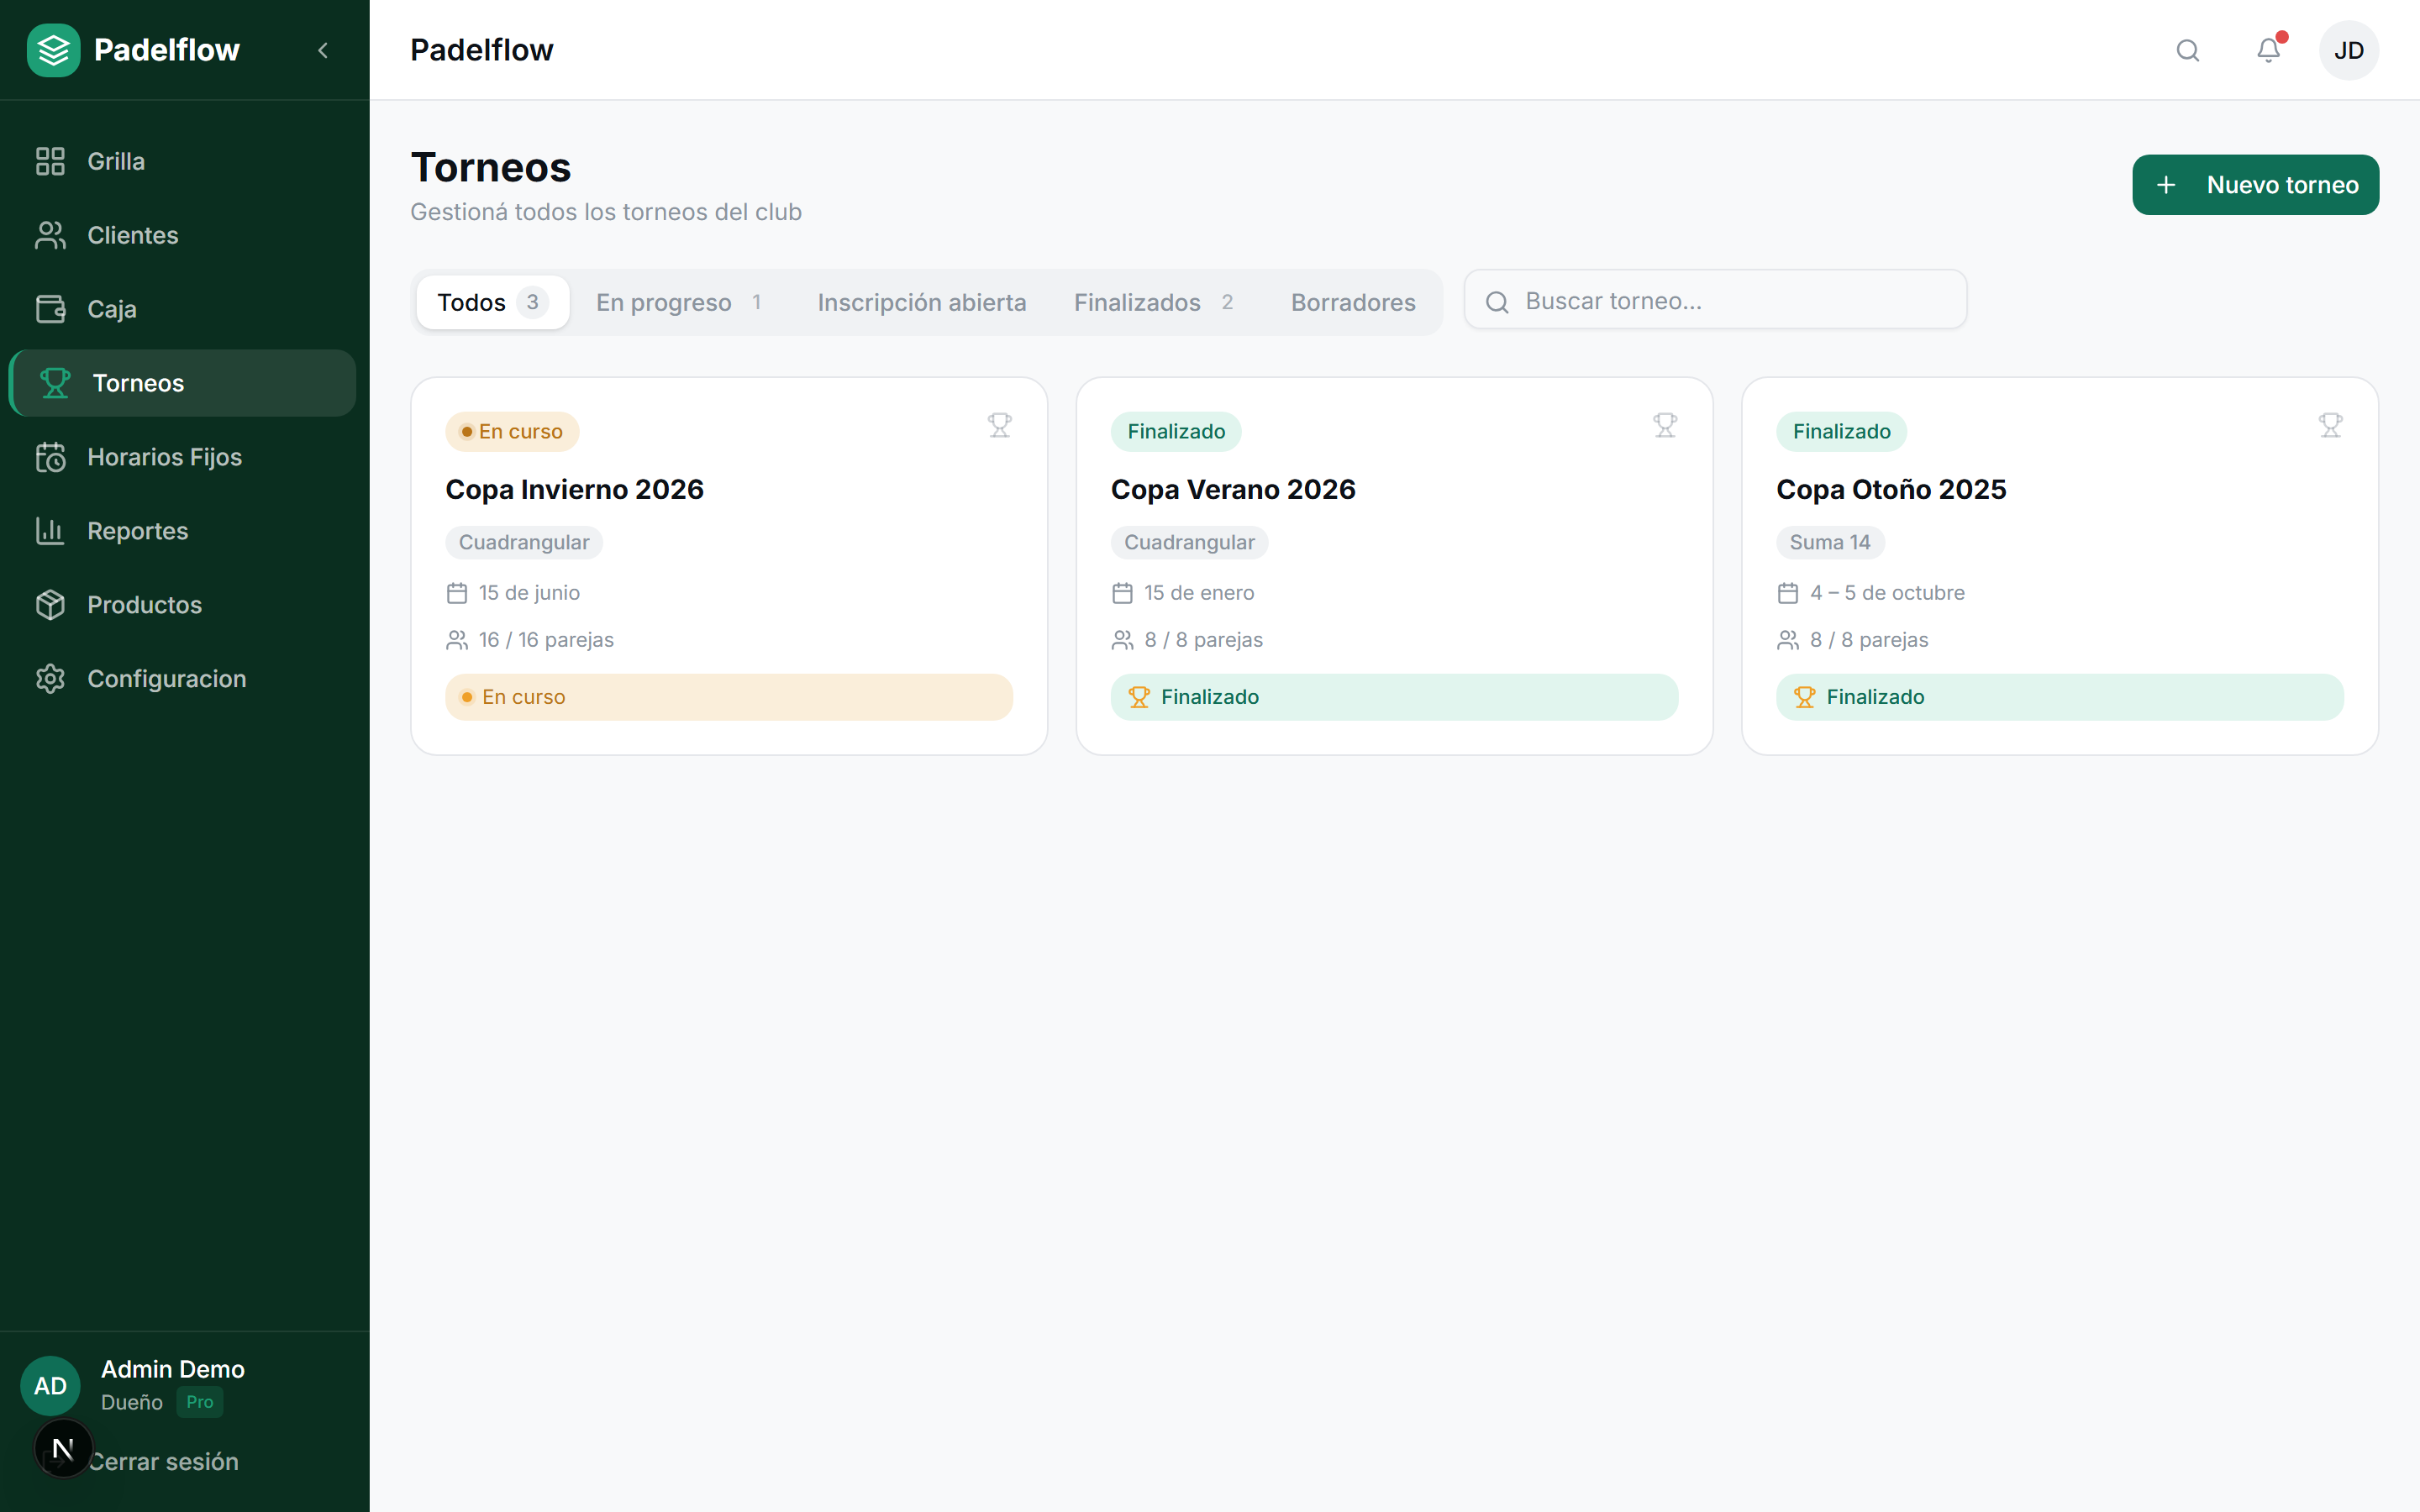Click the Cuadrangular tag on Copa Verano
Screen dimensions: 2420x1512
click(1189, 542)
